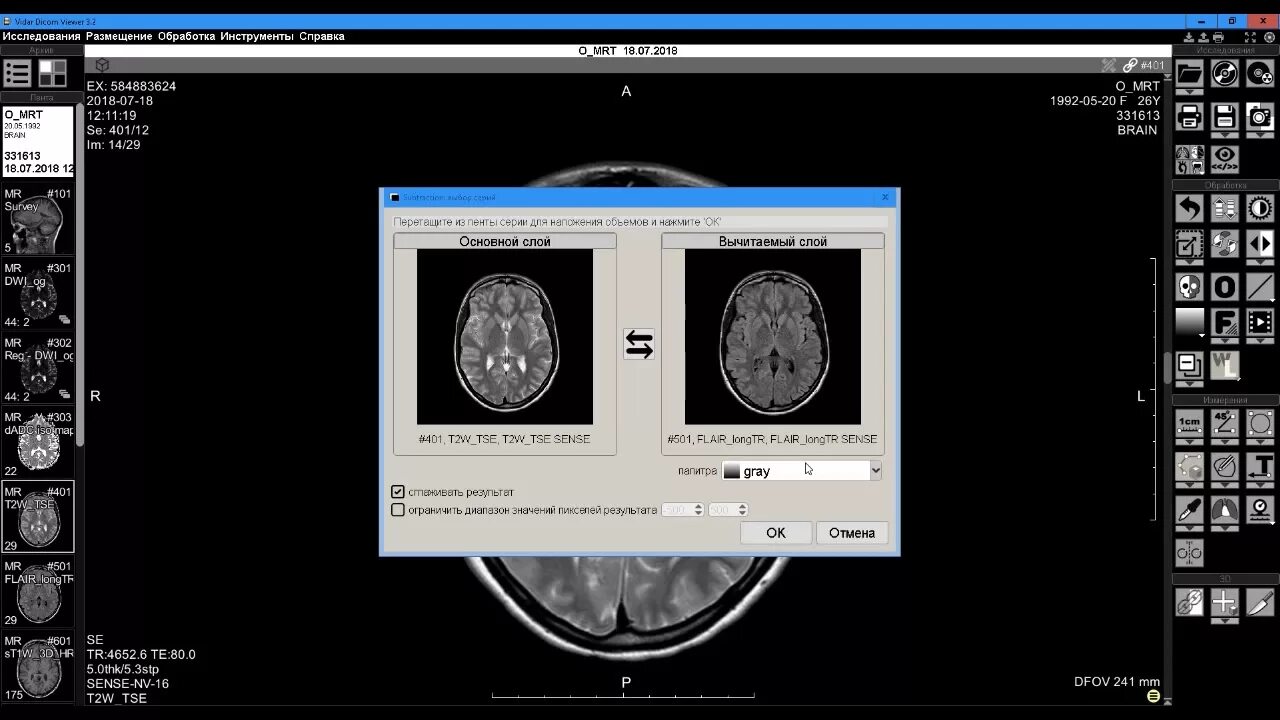Click the eye with code tags icon
Screen dimensions: 1280x720
pyautogui.click(x=1225, y=159)
